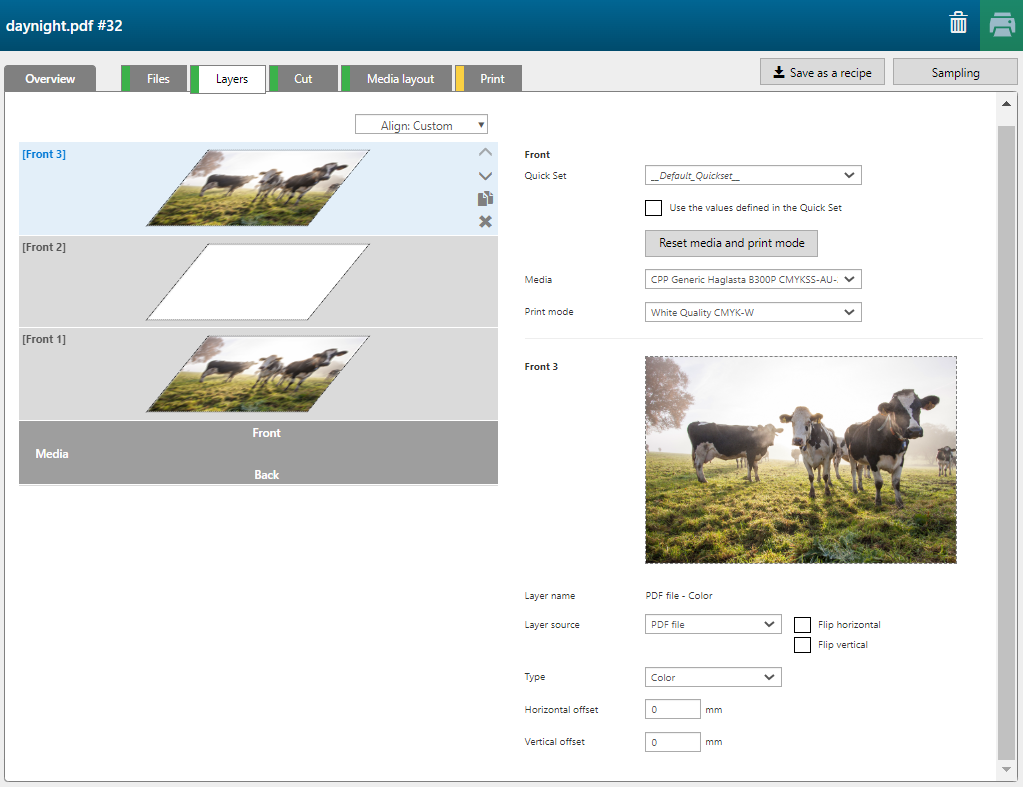Click the Horizontal offset input field
The image size is (1023, 787).
click(673, 710)
